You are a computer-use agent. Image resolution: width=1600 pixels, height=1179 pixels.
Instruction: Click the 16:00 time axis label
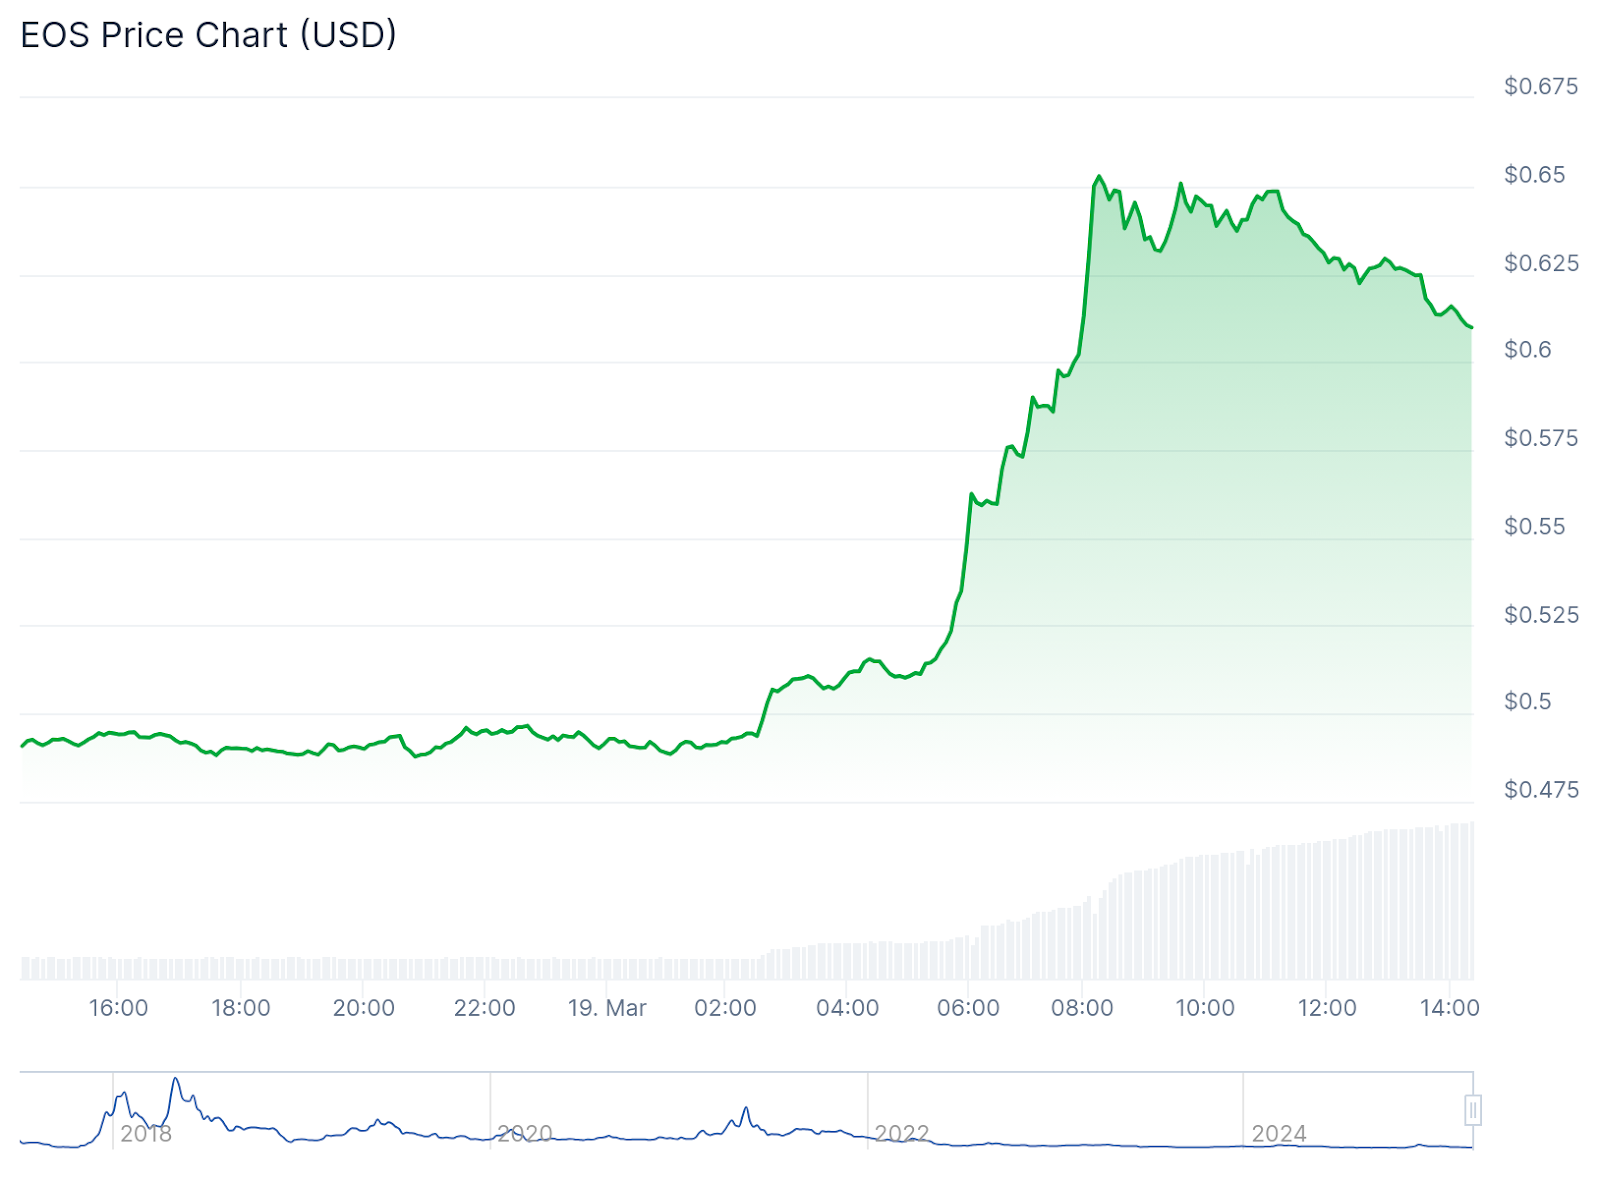pyautogui.click(x=118, y=1008)
